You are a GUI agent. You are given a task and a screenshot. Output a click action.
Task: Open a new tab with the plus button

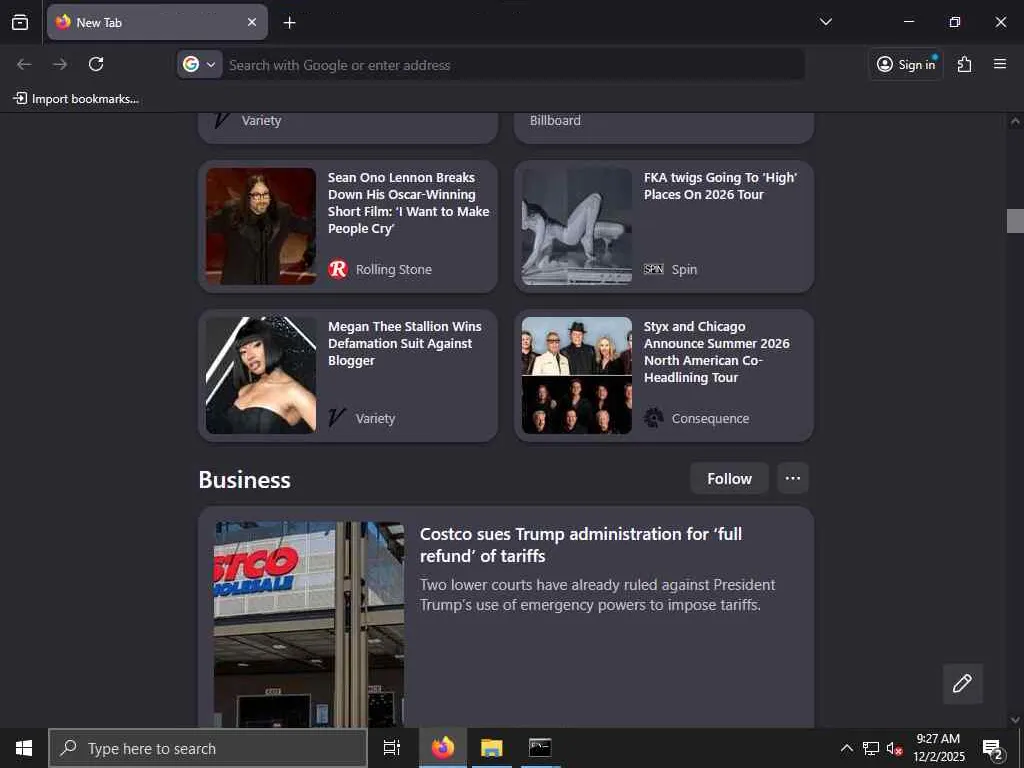[x=289, y=23]
